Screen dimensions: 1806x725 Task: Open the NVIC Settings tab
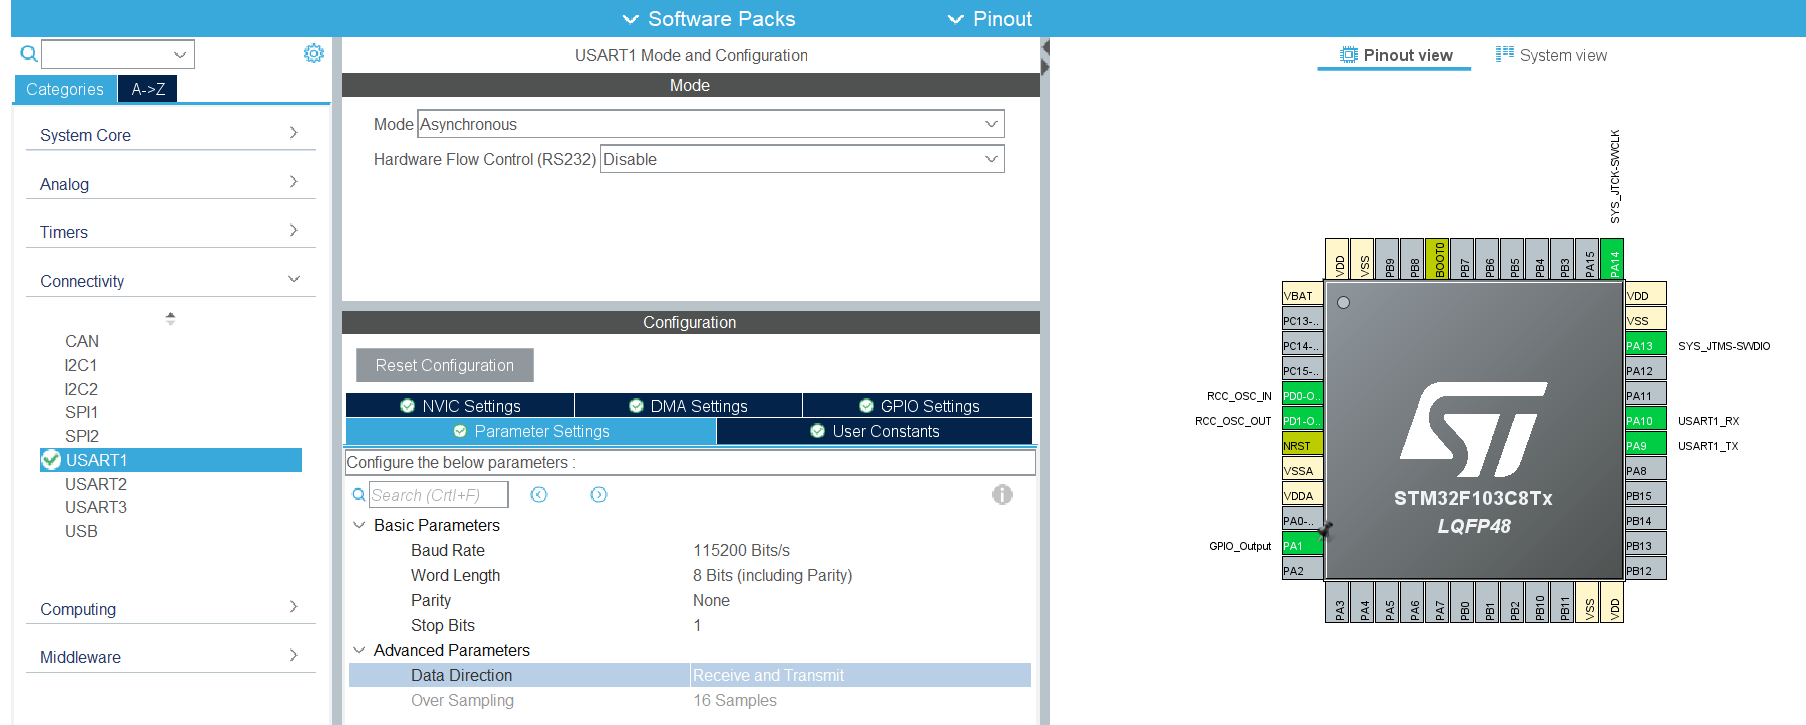click(x=460, y=405)
